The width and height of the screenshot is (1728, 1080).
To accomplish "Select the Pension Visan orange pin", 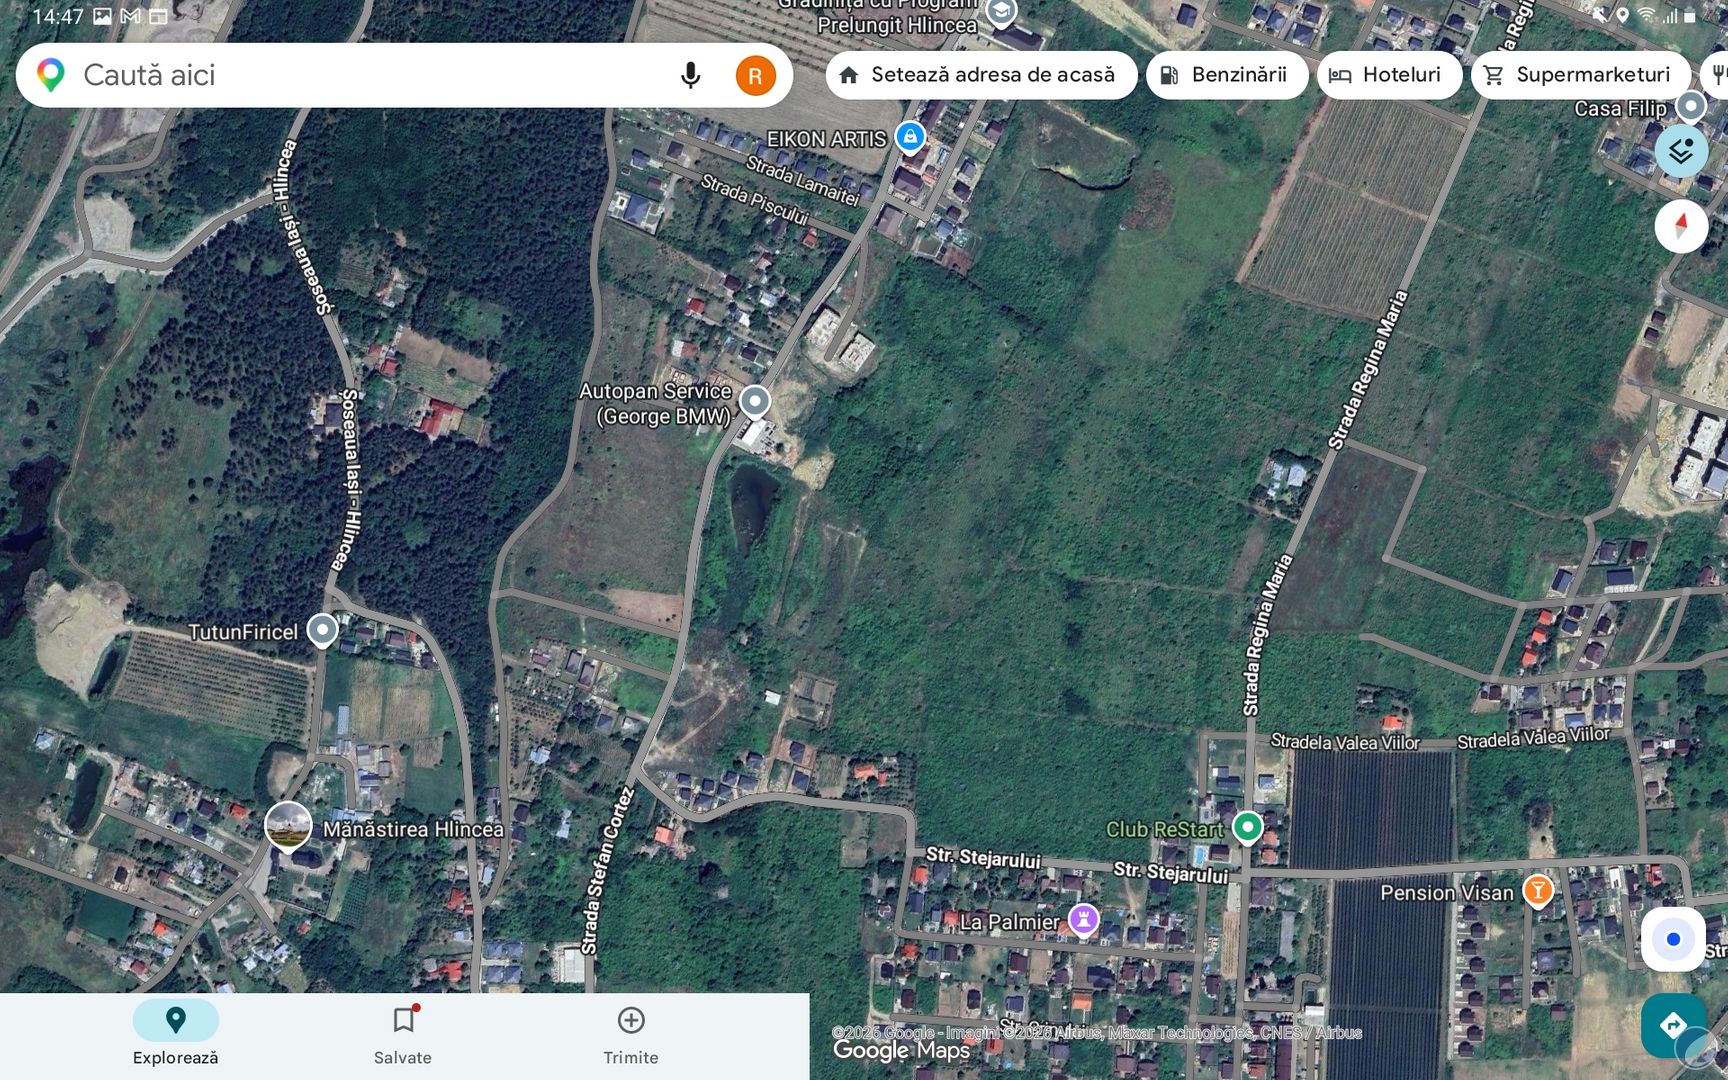I will [x=1538, y=890].
